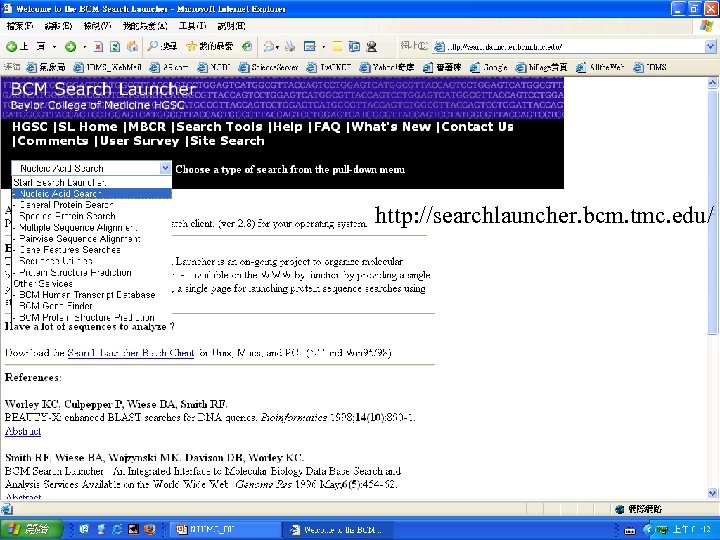Click the first quick launch desktop icon
This screenshot has height=540, width=720.
(x=84, y=529)
